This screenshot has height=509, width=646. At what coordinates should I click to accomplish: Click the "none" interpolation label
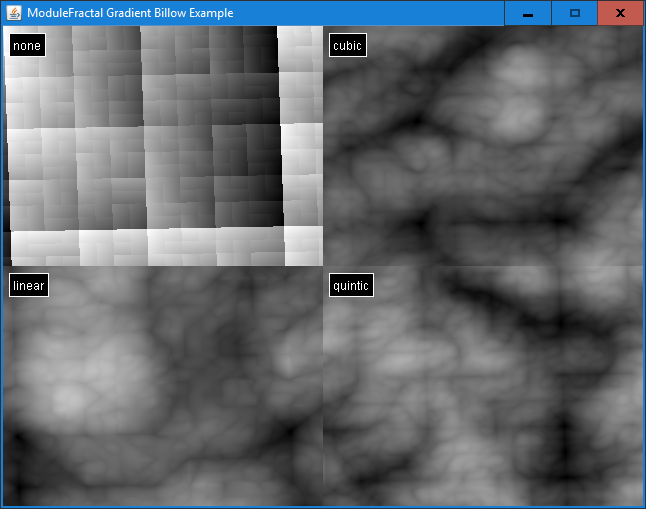pos(26,46)
